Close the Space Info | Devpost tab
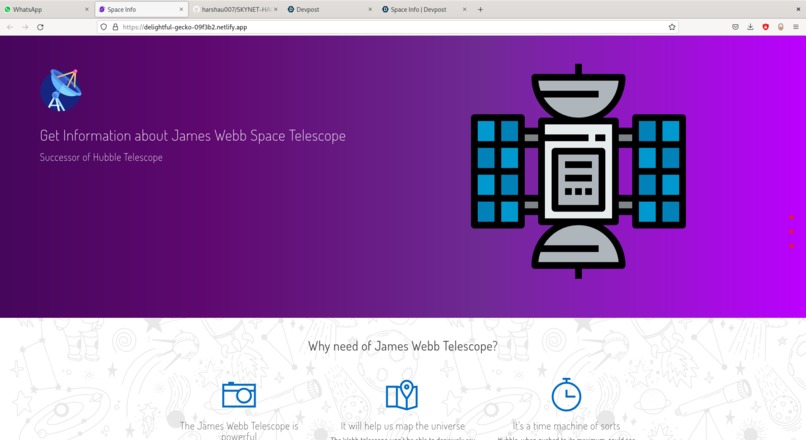The width and height of the screenshot is (806, 440). pyautogui.click(x=465, y=9)
